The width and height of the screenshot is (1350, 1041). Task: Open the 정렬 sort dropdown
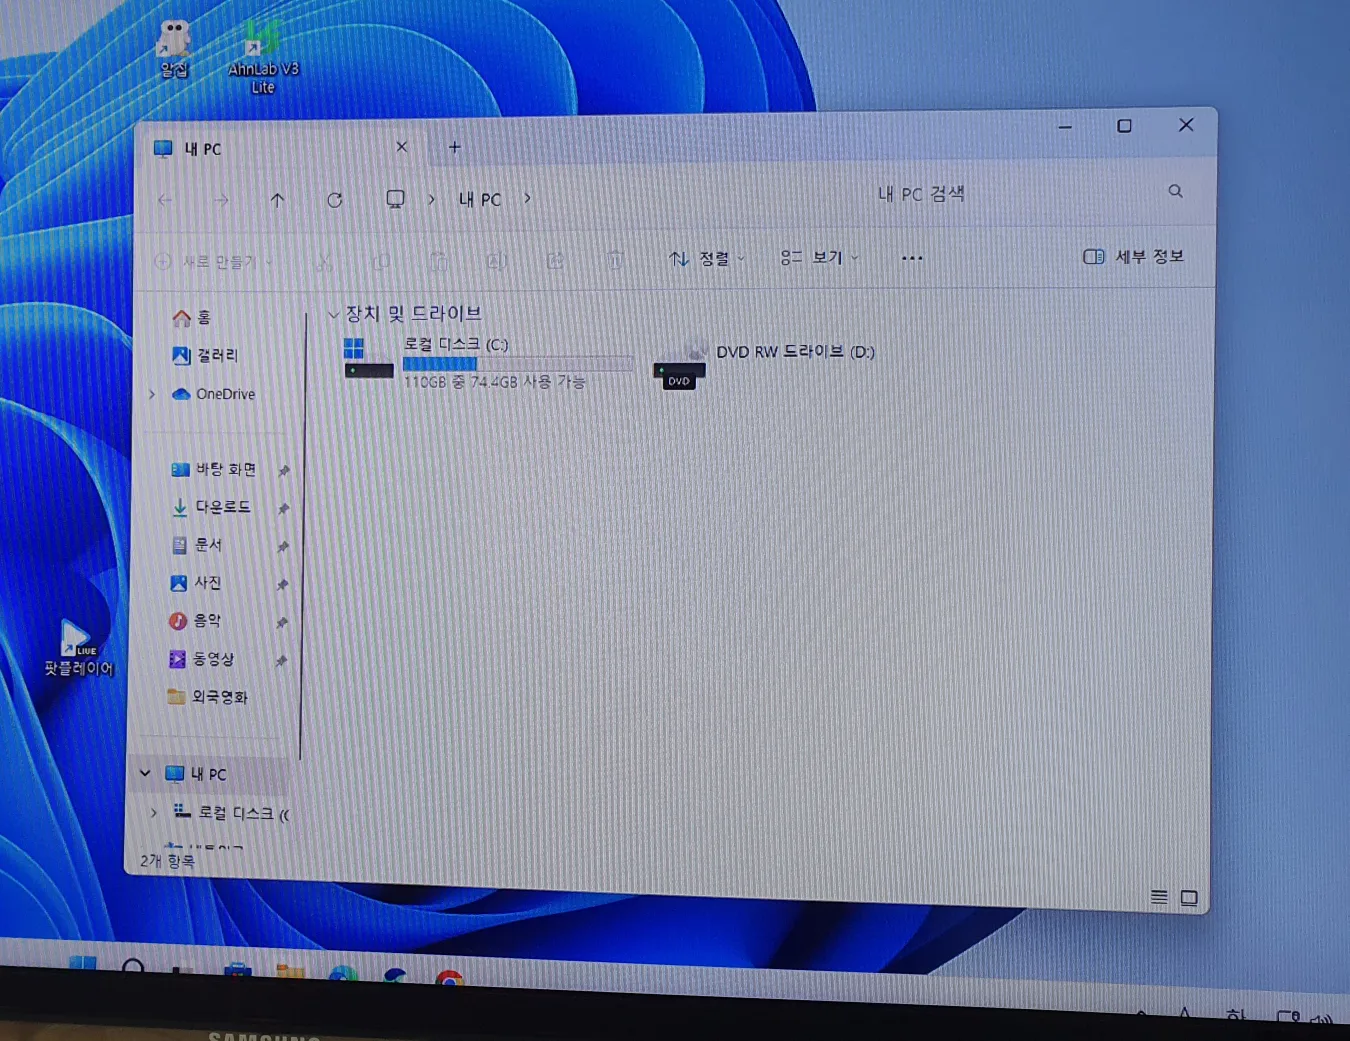(x=707, y=259)
